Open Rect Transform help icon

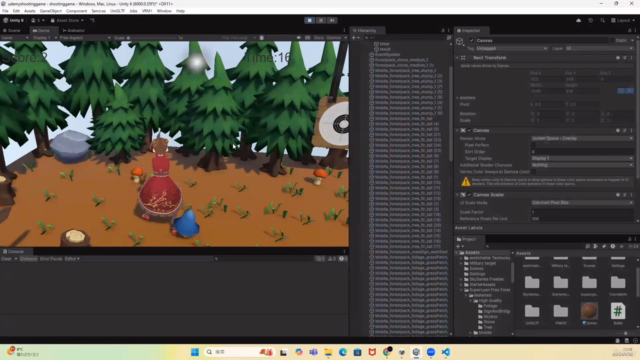point(618,58)
